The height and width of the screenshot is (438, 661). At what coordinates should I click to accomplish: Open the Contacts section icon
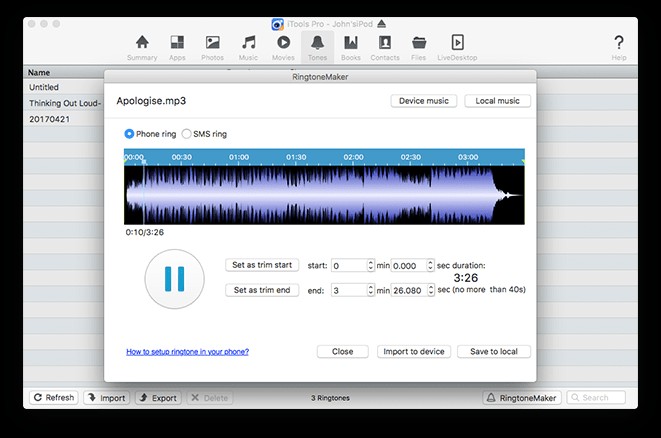click(x=384, y=46)
